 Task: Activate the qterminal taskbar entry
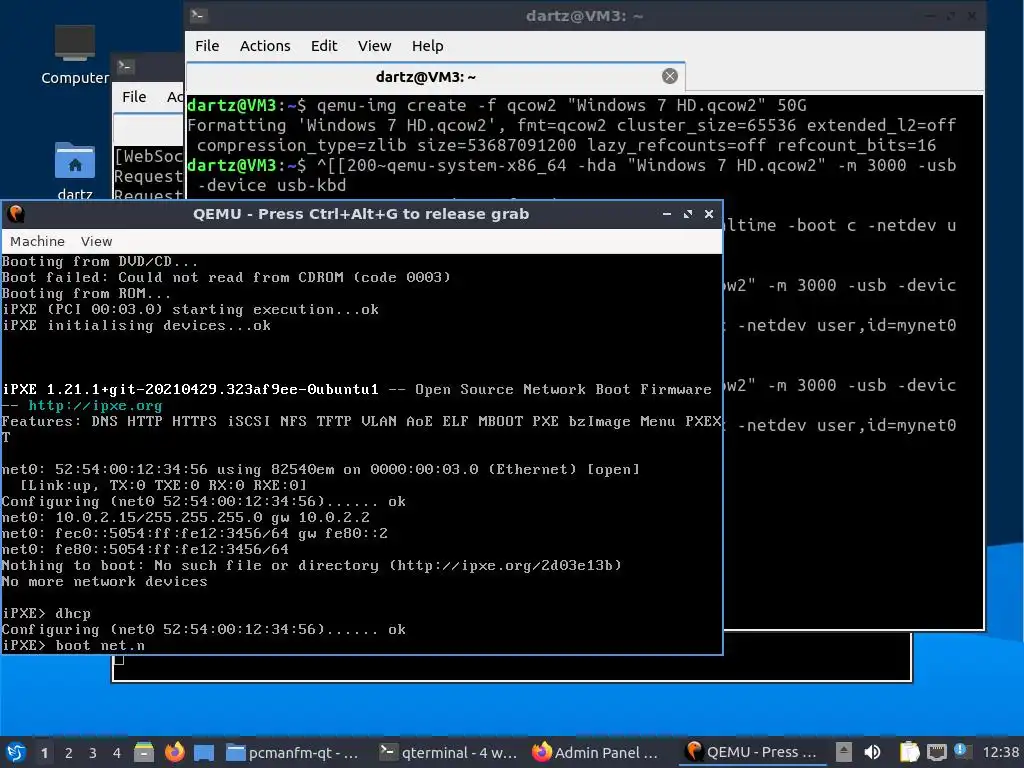[x=448, y=753]
